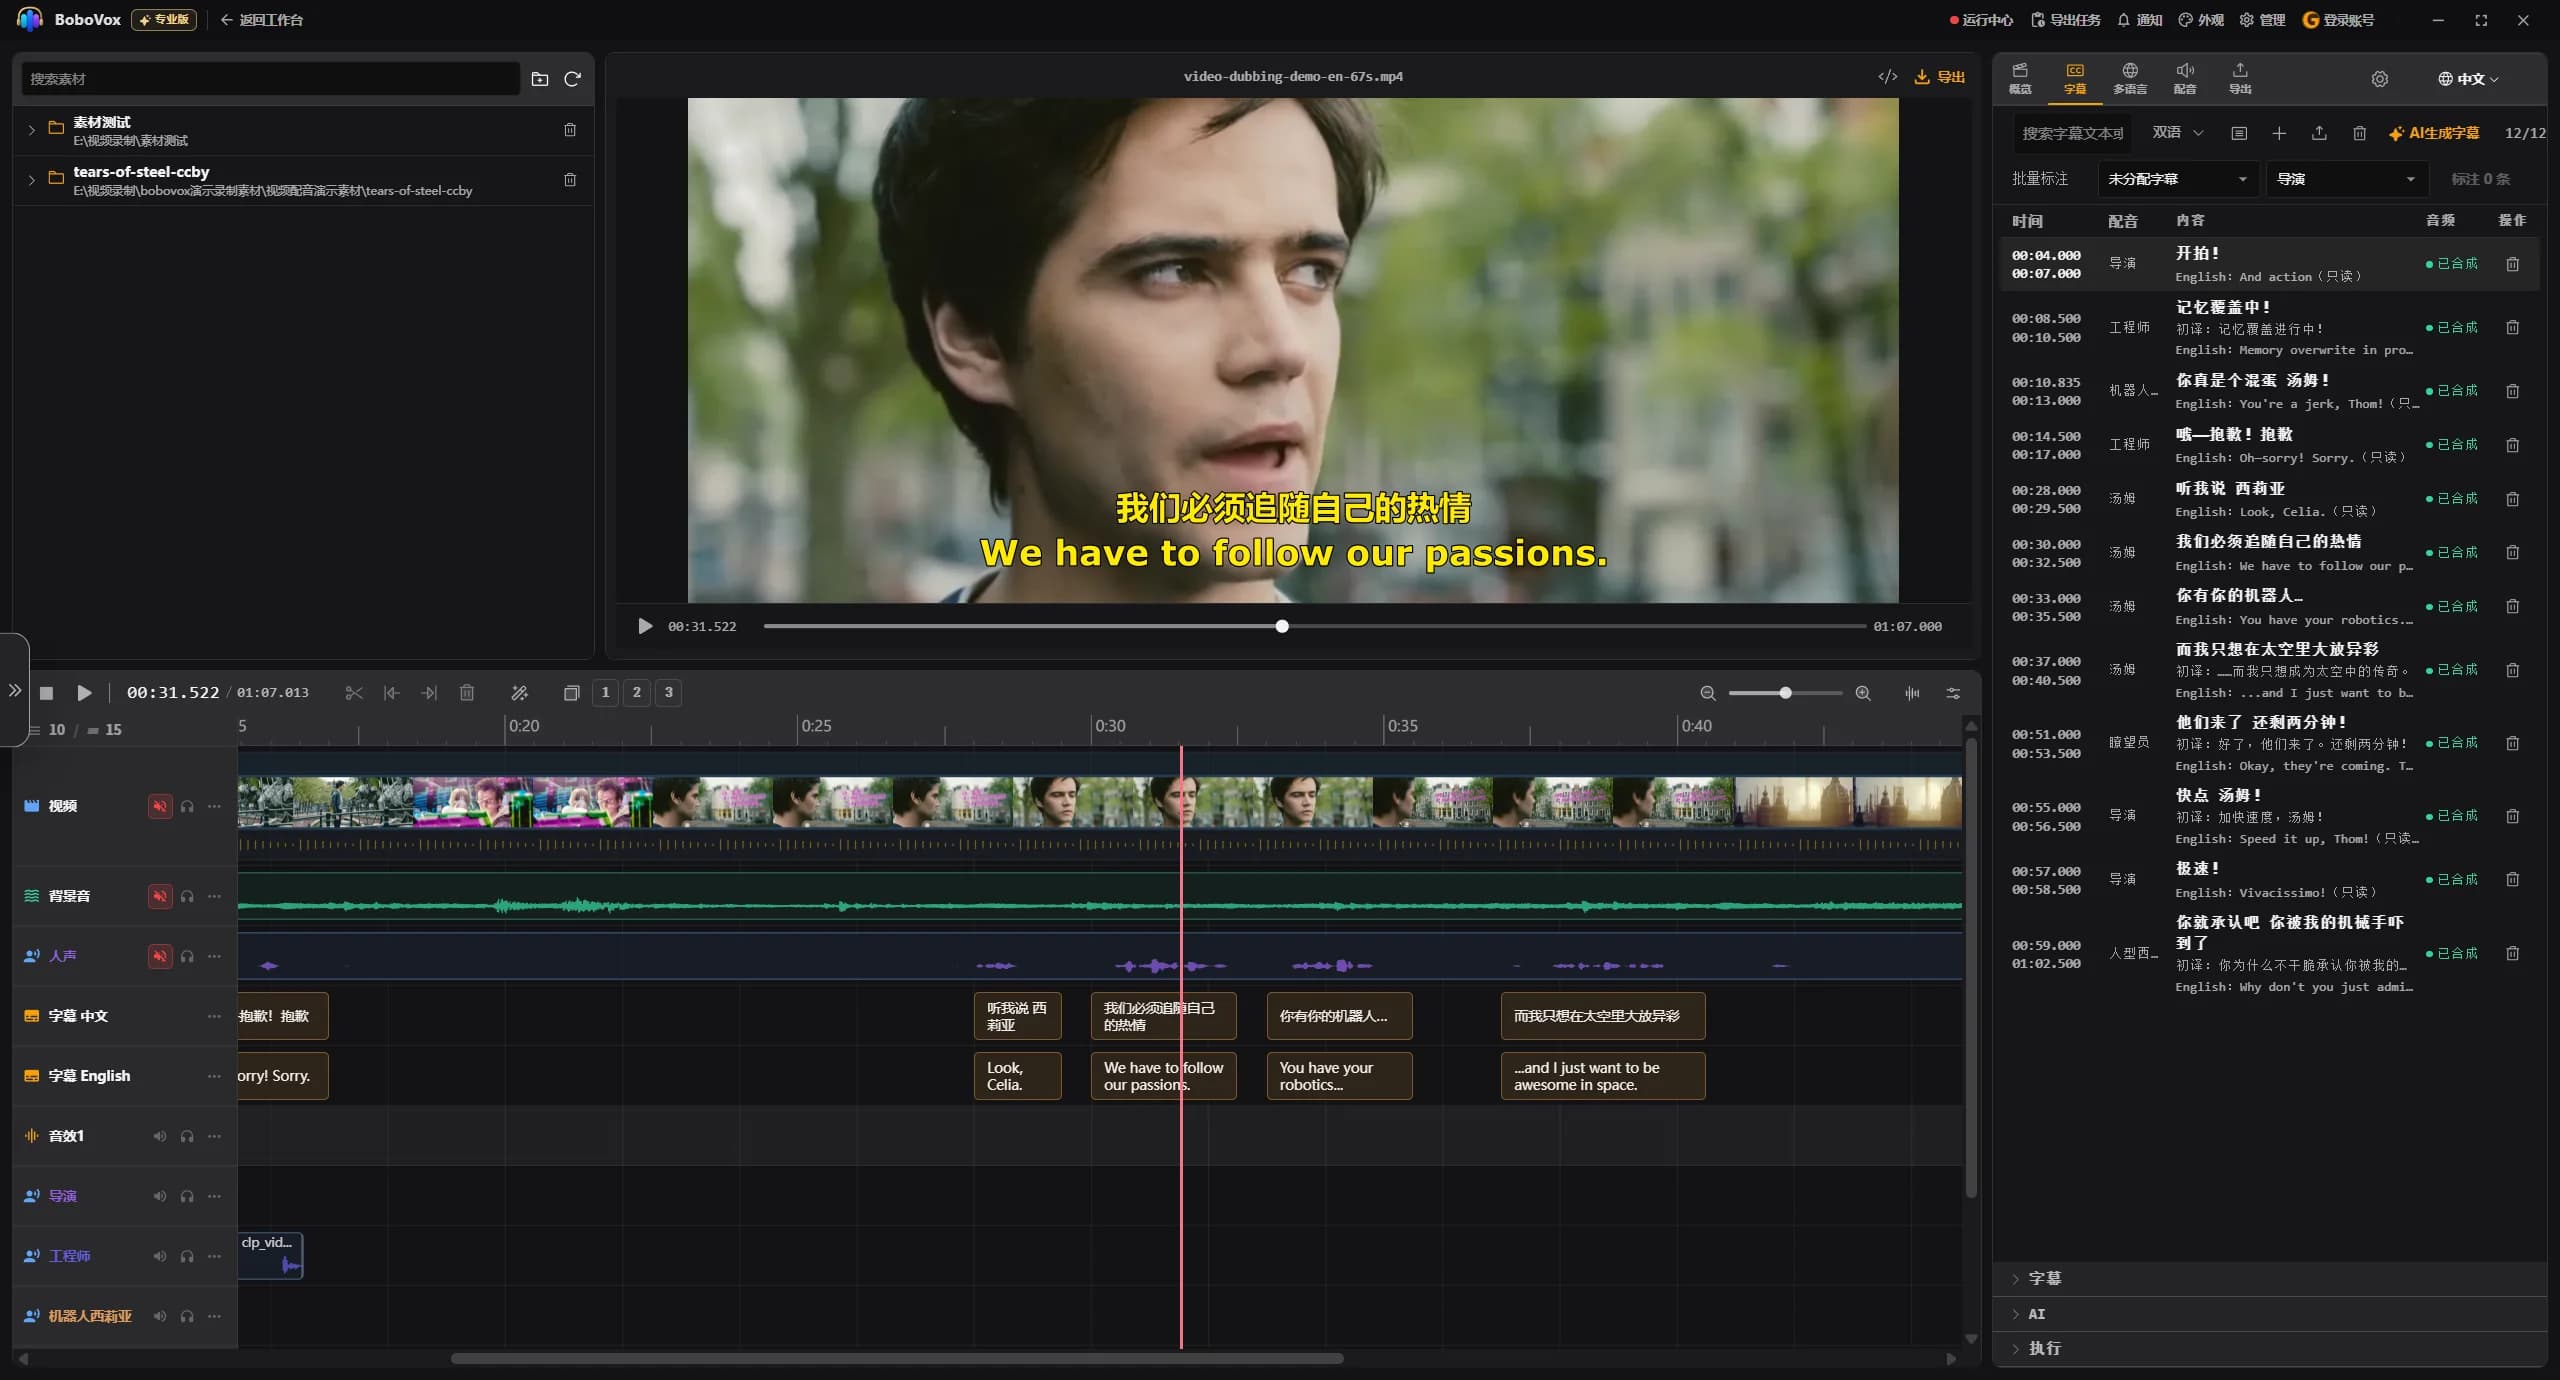Toggle mute on the 视频 track
Viewport: 2560px width, 1380px height.
click(160, 806)
